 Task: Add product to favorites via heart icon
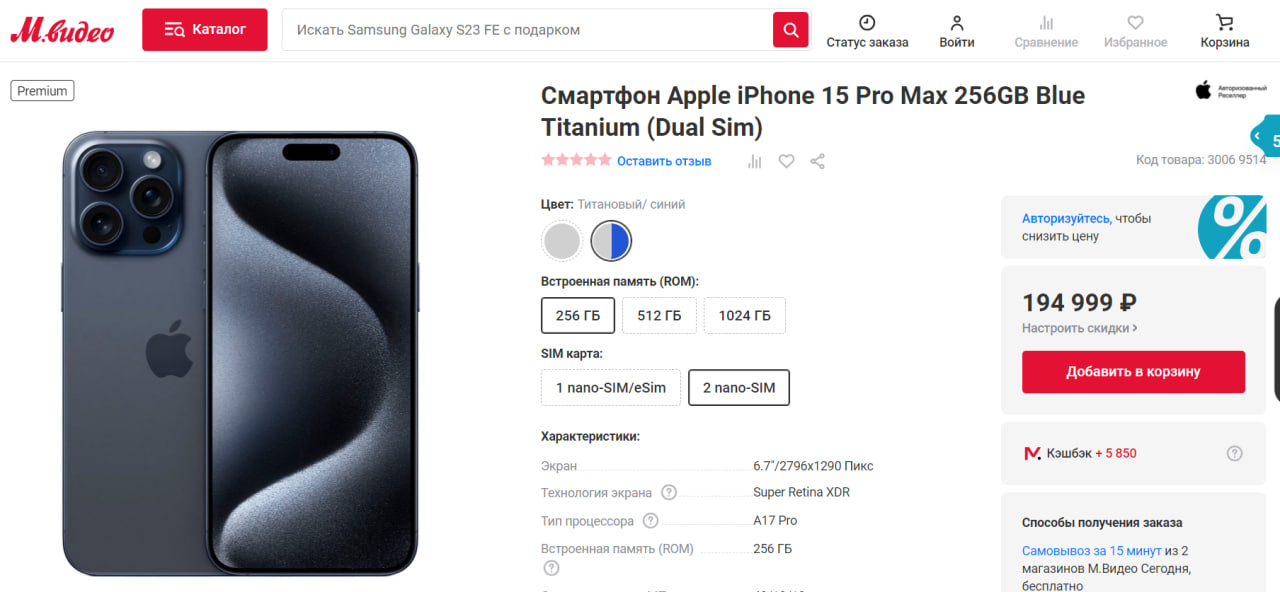pyautogui.click(x=786, y=161)
